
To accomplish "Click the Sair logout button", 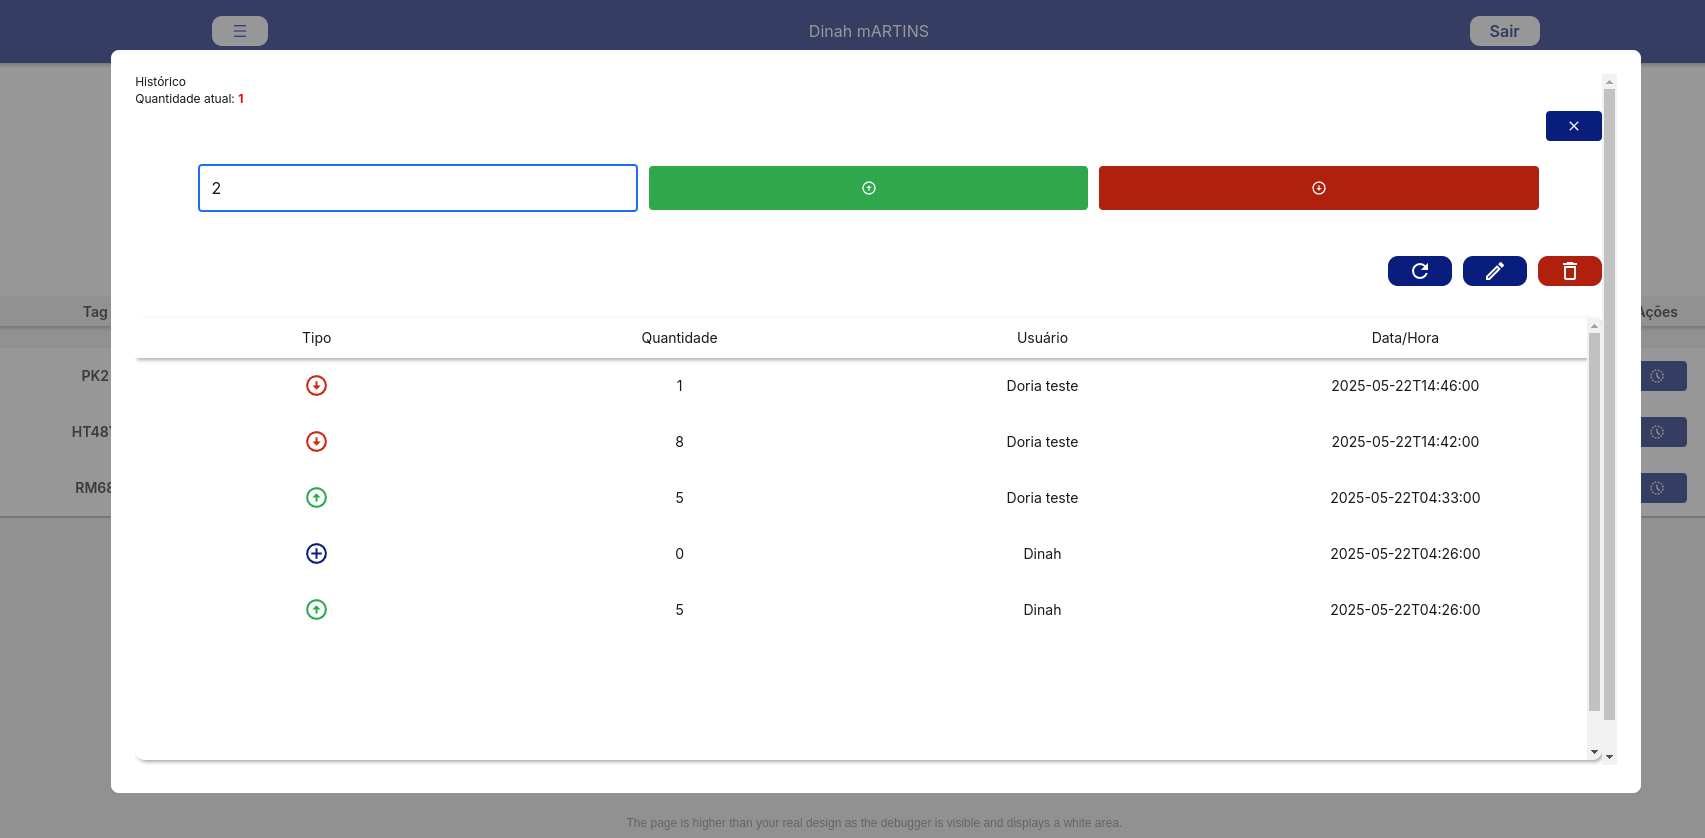I will click(x=1504, y=31).
